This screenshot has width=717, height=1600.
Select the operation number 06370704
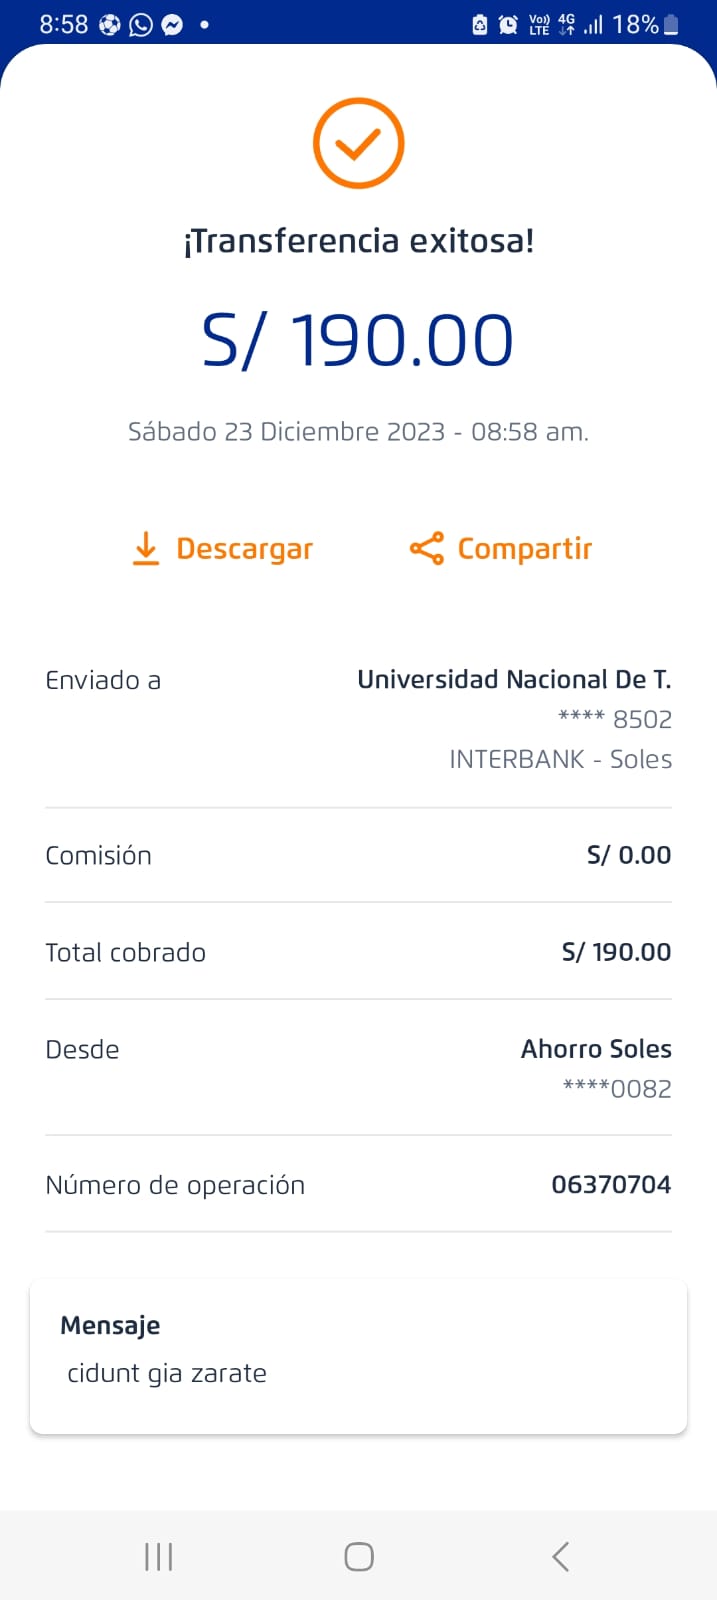pos(611,1185)
